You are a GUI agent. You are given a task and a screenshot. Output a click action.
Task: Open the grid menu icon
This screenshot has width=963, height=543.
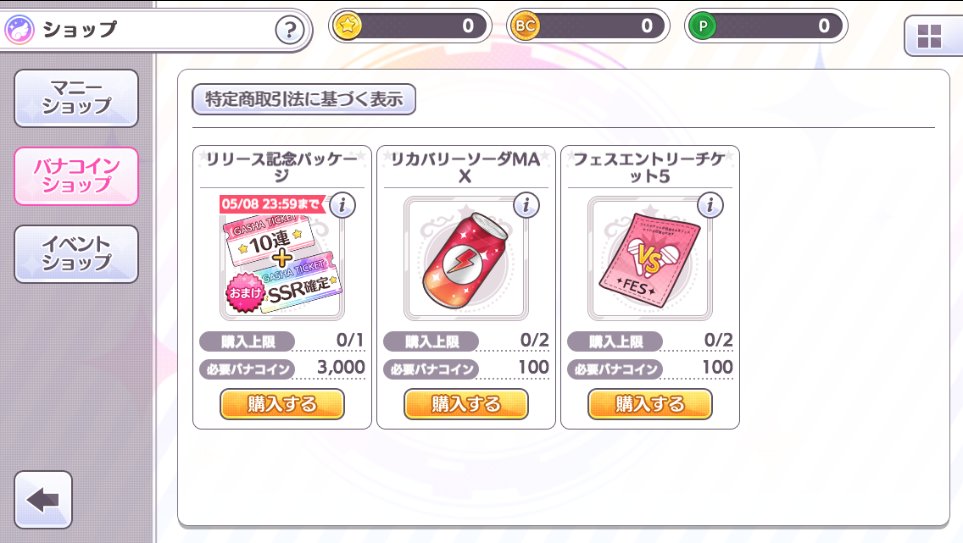pyautogui.click(x=929, y=36)
